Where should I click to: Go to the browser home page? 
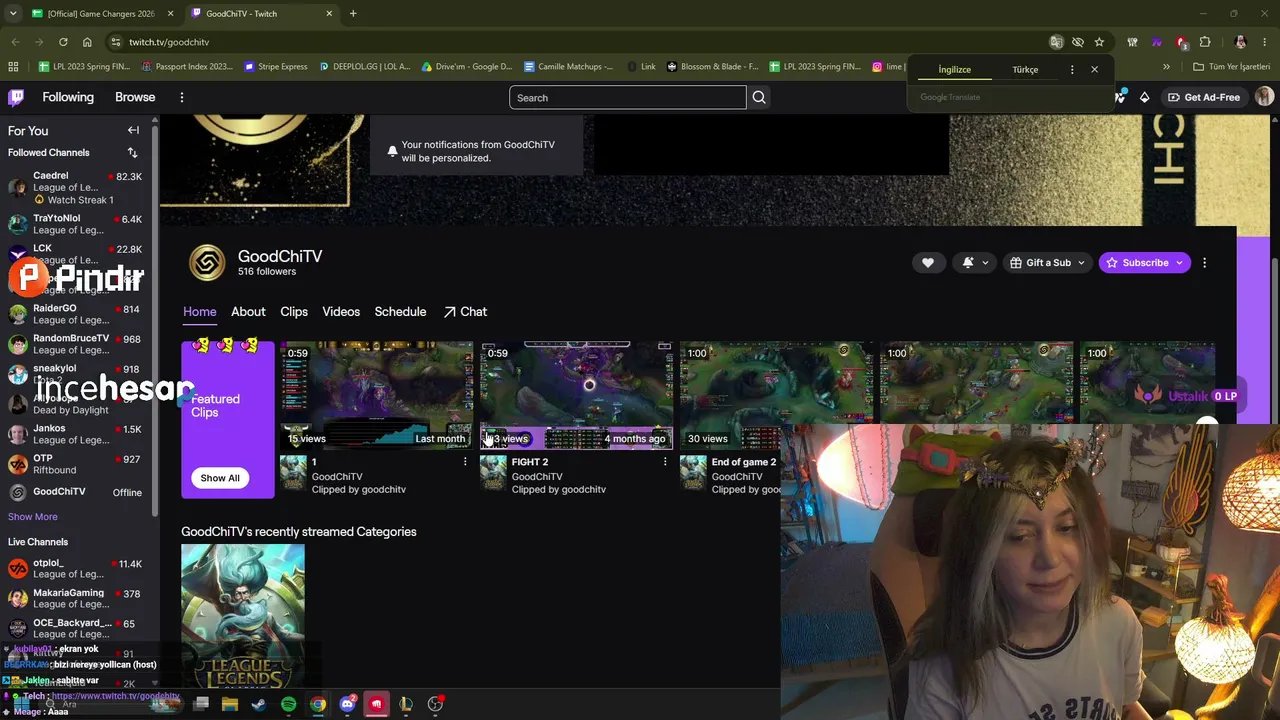coord(87,42)
